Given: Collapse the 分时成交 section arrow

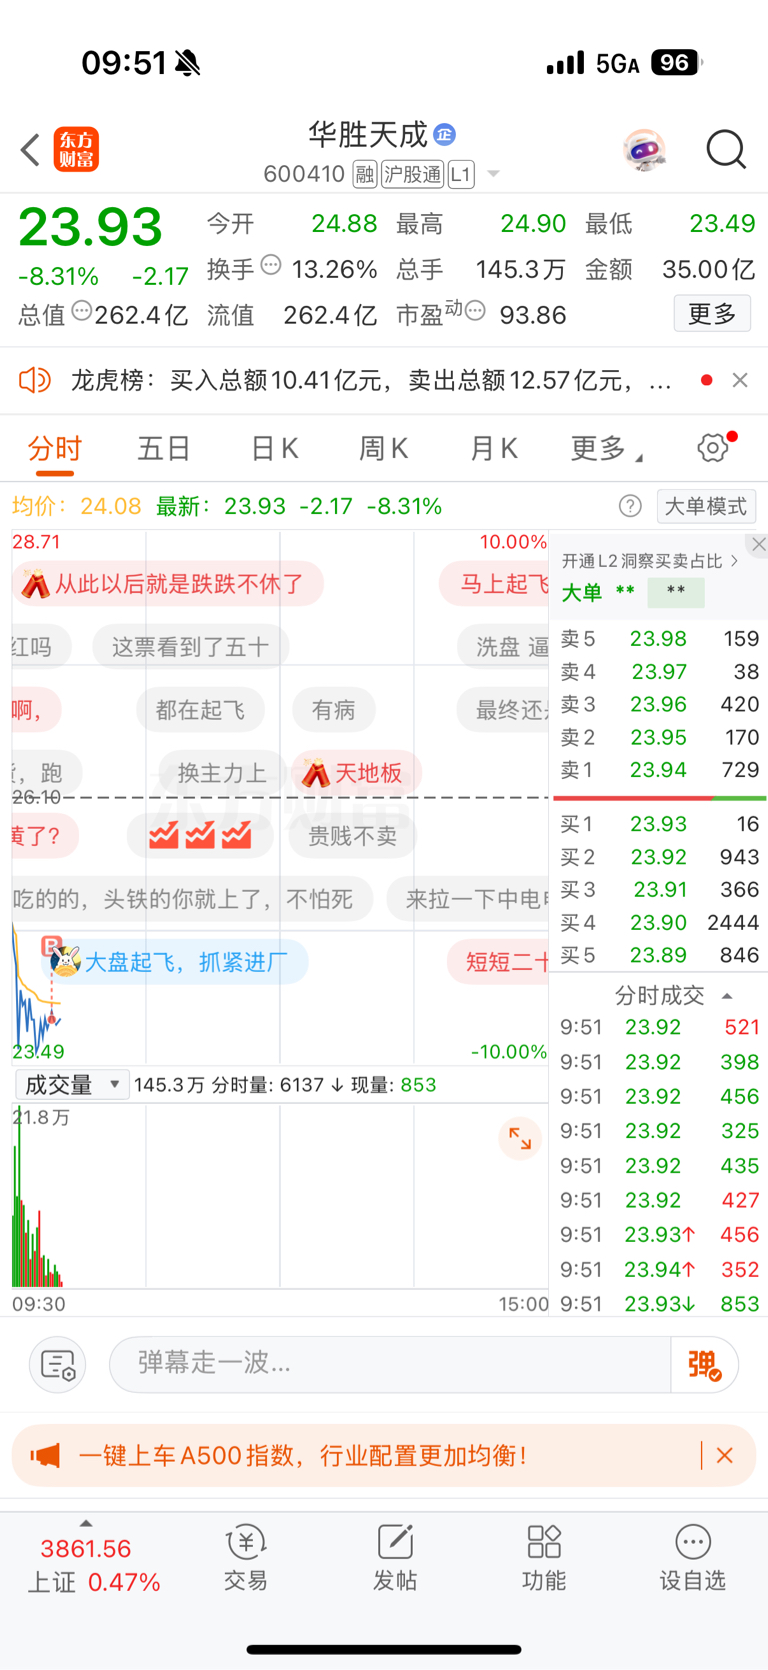Looking at the screenshot, I should pos(727,996).
